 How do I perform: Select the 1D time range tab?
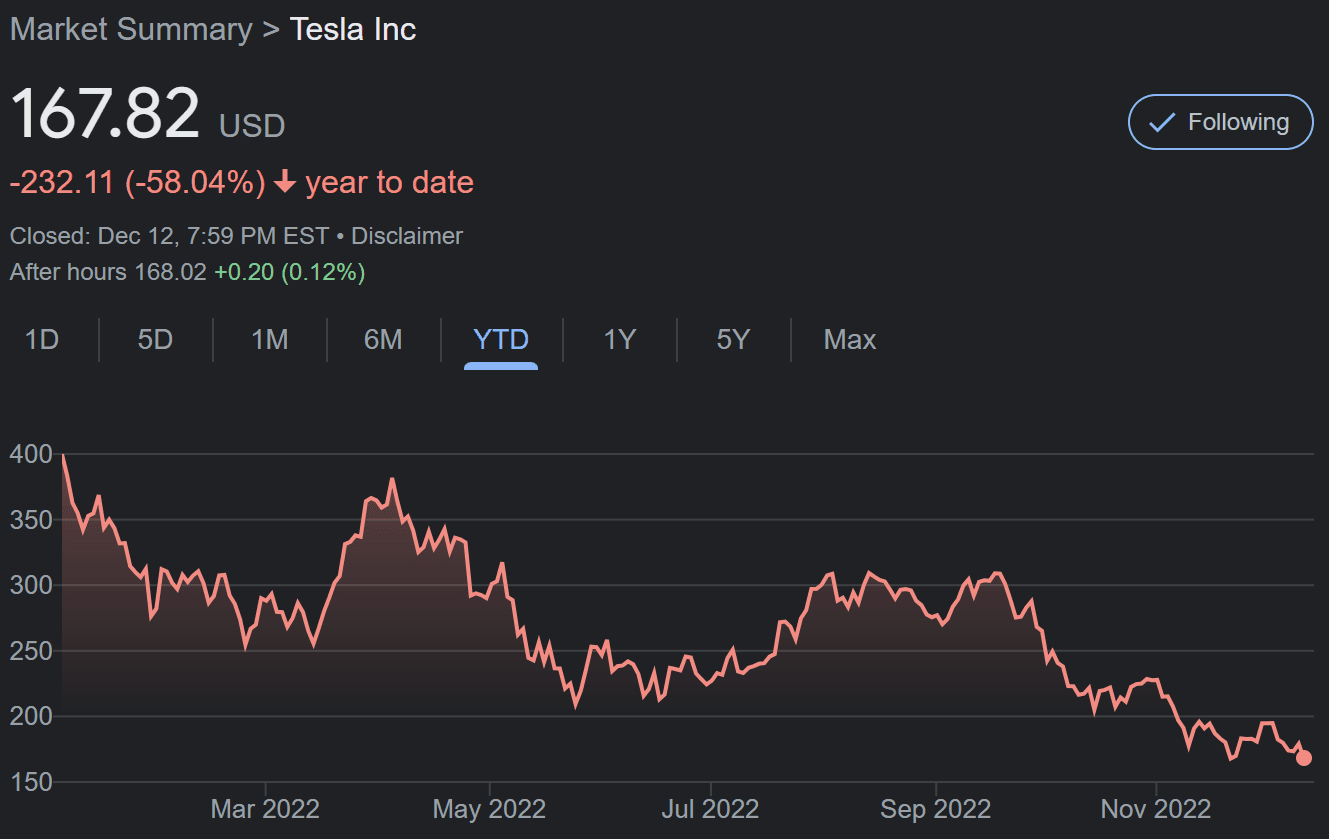(x=42, y=340)
